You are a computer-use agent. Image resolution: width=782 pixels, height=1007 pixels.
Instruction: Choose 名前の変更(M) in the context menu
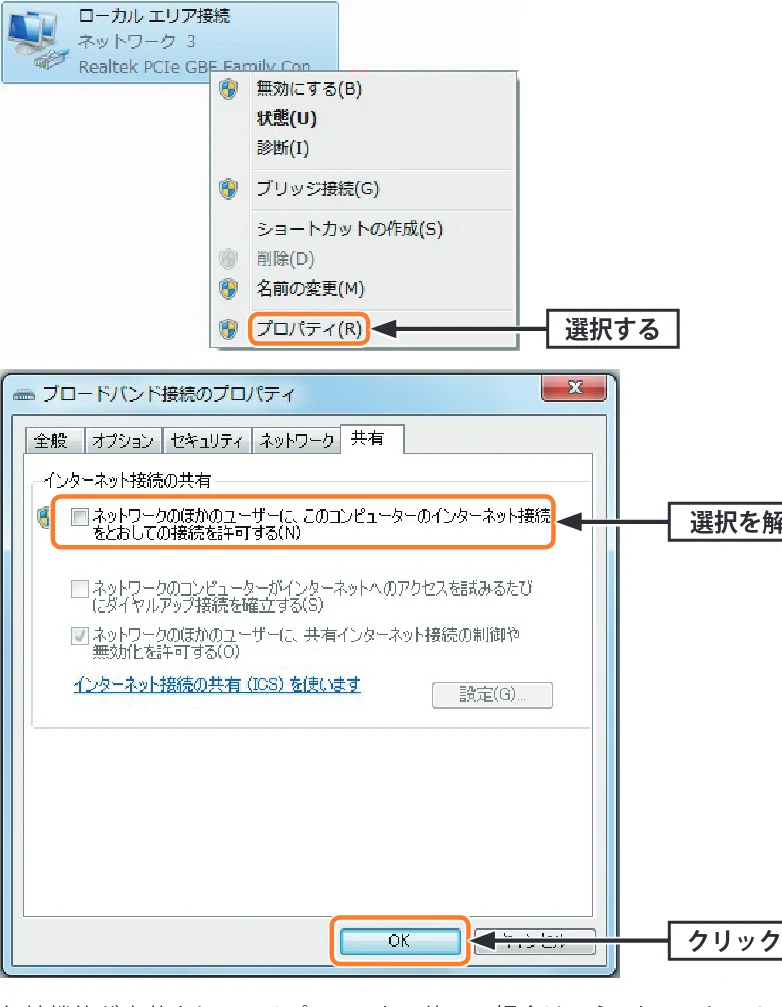310,288
